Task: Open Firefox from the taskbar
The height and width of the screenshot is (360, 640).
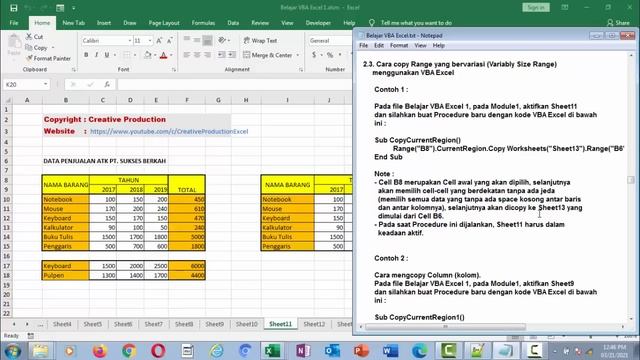Action: (99, 351)
